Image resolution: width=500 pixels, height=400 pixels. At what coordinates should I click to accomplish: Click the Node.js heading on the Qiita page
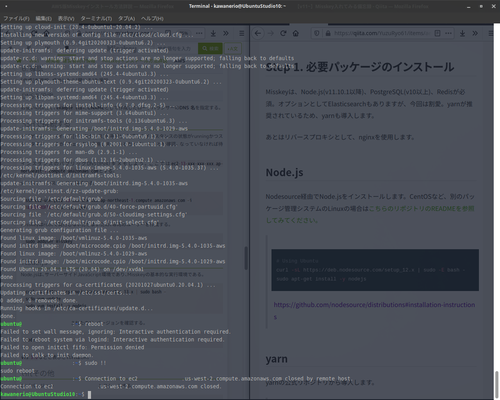pos(284,172)
